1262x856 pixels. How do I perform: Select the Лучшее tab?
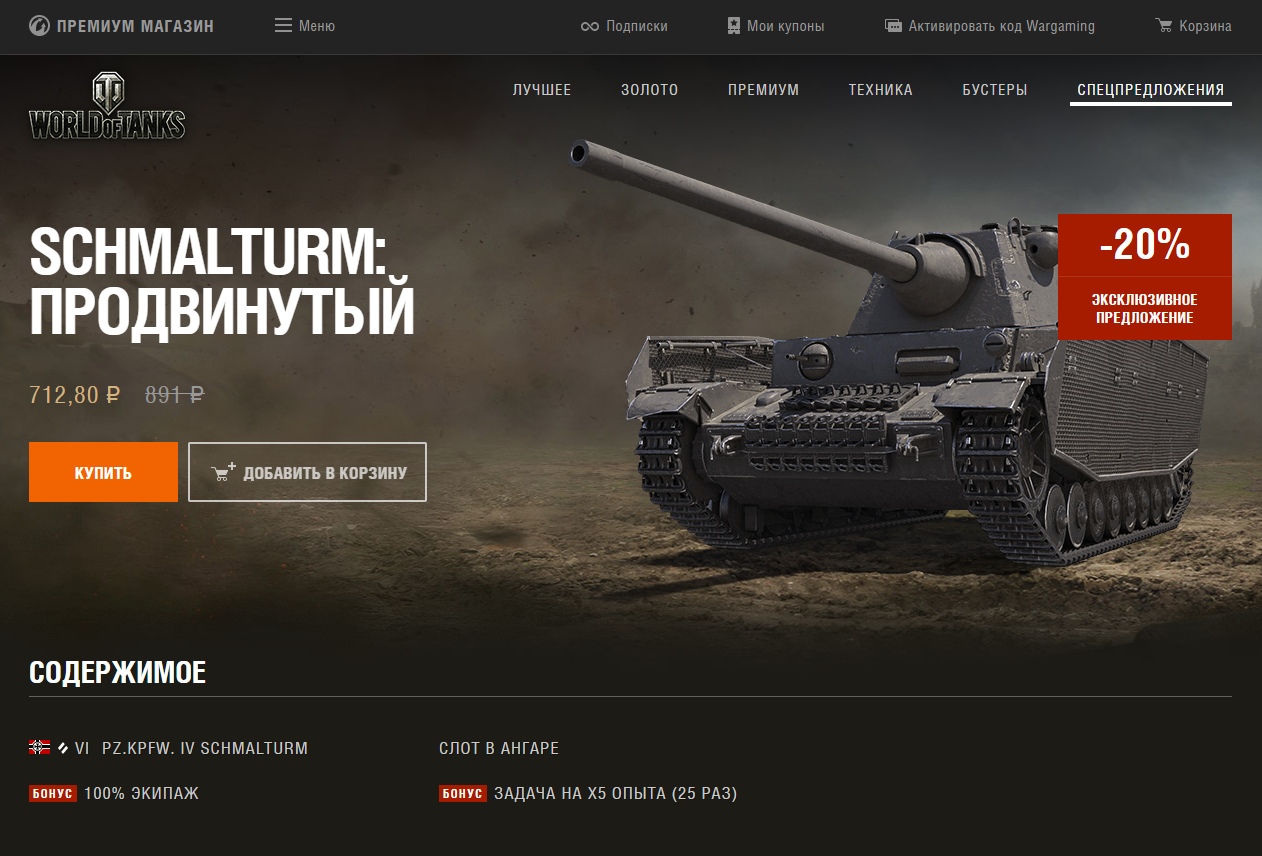pyautogui.click(x=542, y=90)
